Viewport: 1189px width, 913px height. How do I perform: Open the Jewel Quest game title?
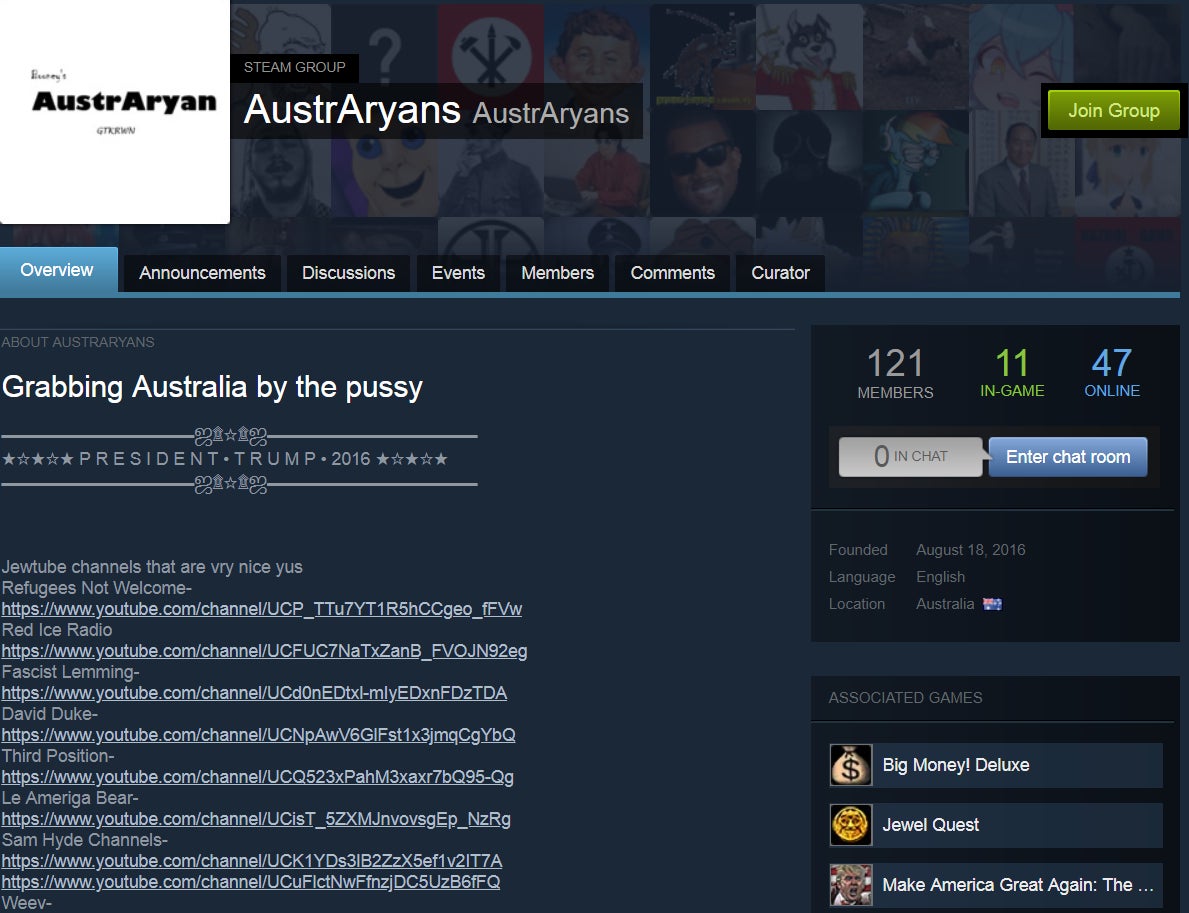930,825
